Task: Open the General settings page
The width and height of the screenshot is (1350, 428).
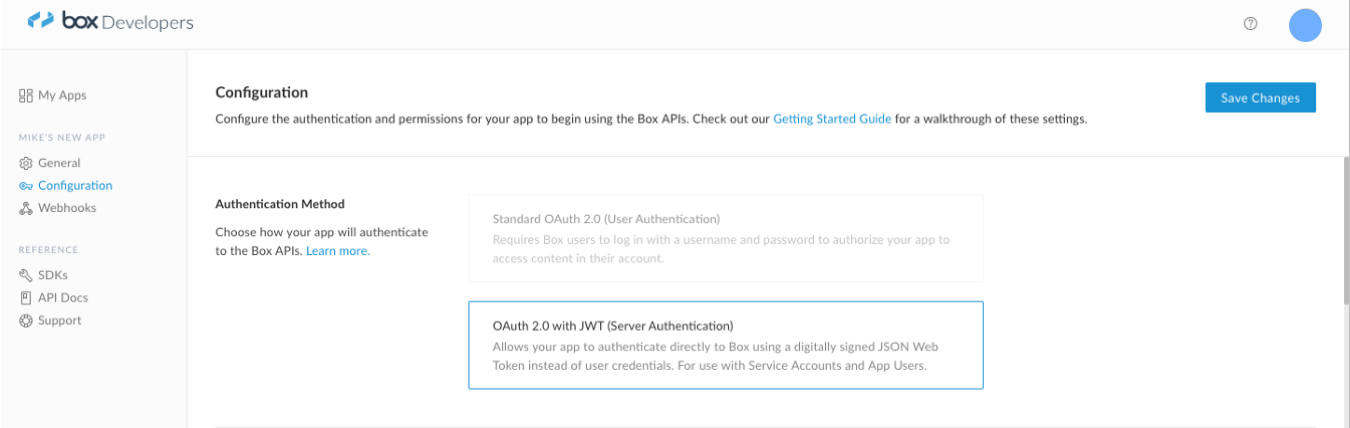Action: [59, 163]
